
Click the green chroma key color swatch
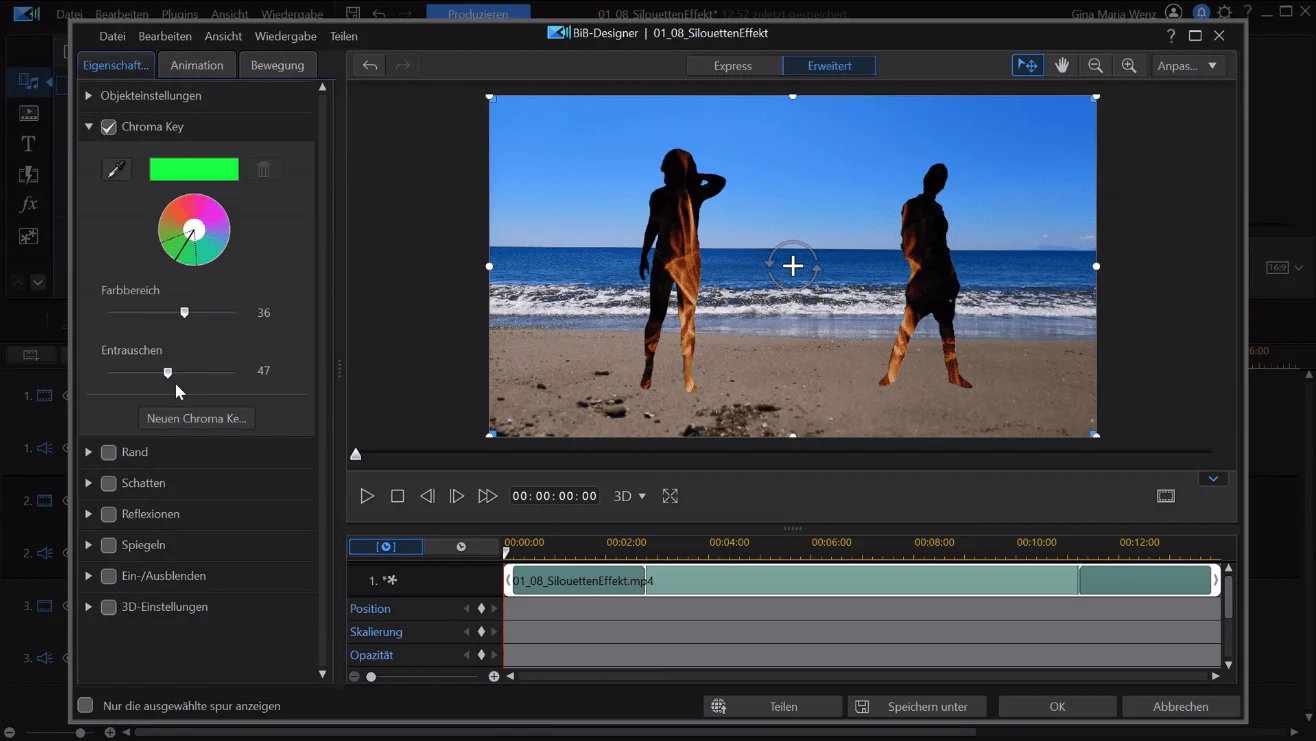pos(194,169)
